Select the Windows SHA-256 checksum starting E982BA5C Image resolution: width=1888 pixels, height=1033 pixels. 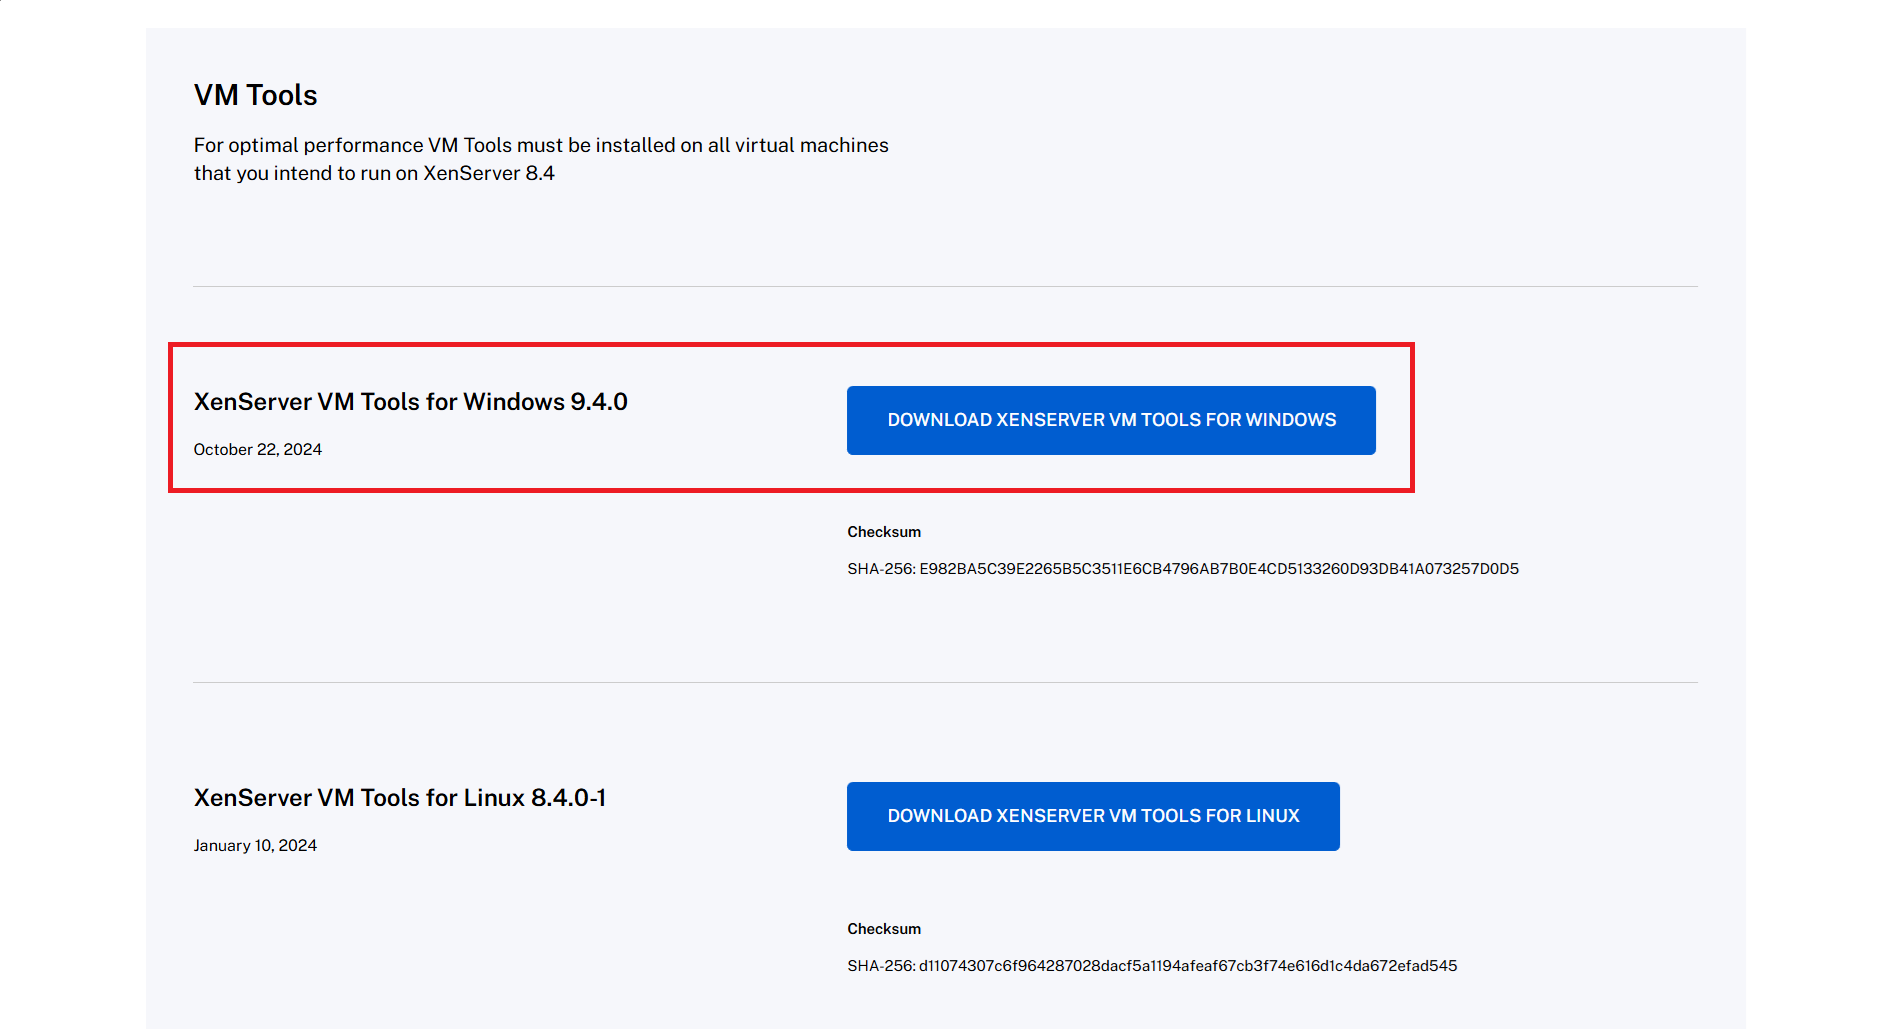(x=1183, y=569)
